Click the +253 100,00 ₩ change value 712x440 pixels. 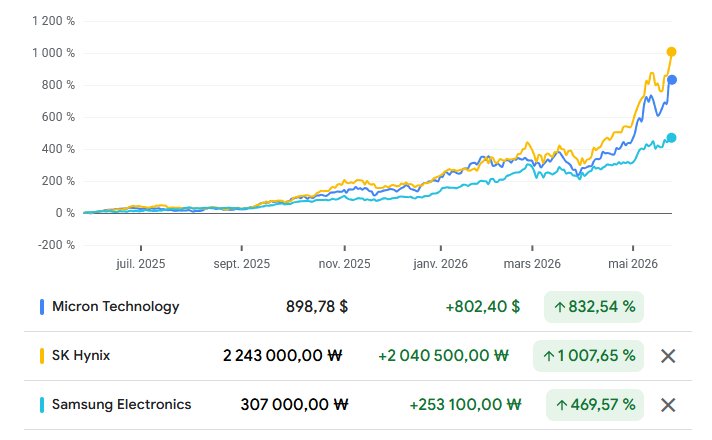click(465, 405)
